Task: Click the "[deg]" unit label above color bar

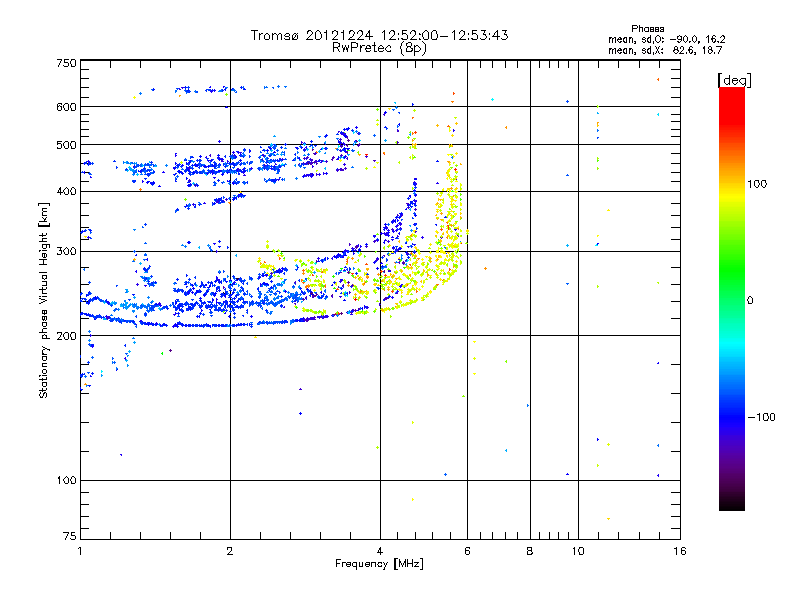Action: tap(734, 80)
